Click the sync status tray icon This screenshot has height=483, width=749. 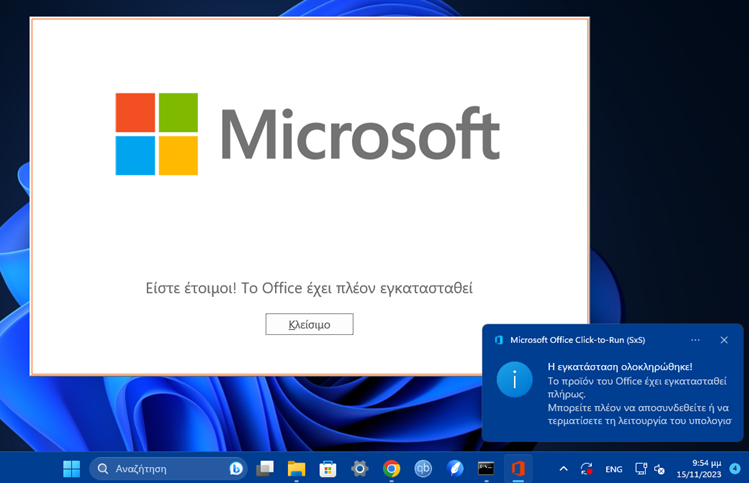point(587,469)
